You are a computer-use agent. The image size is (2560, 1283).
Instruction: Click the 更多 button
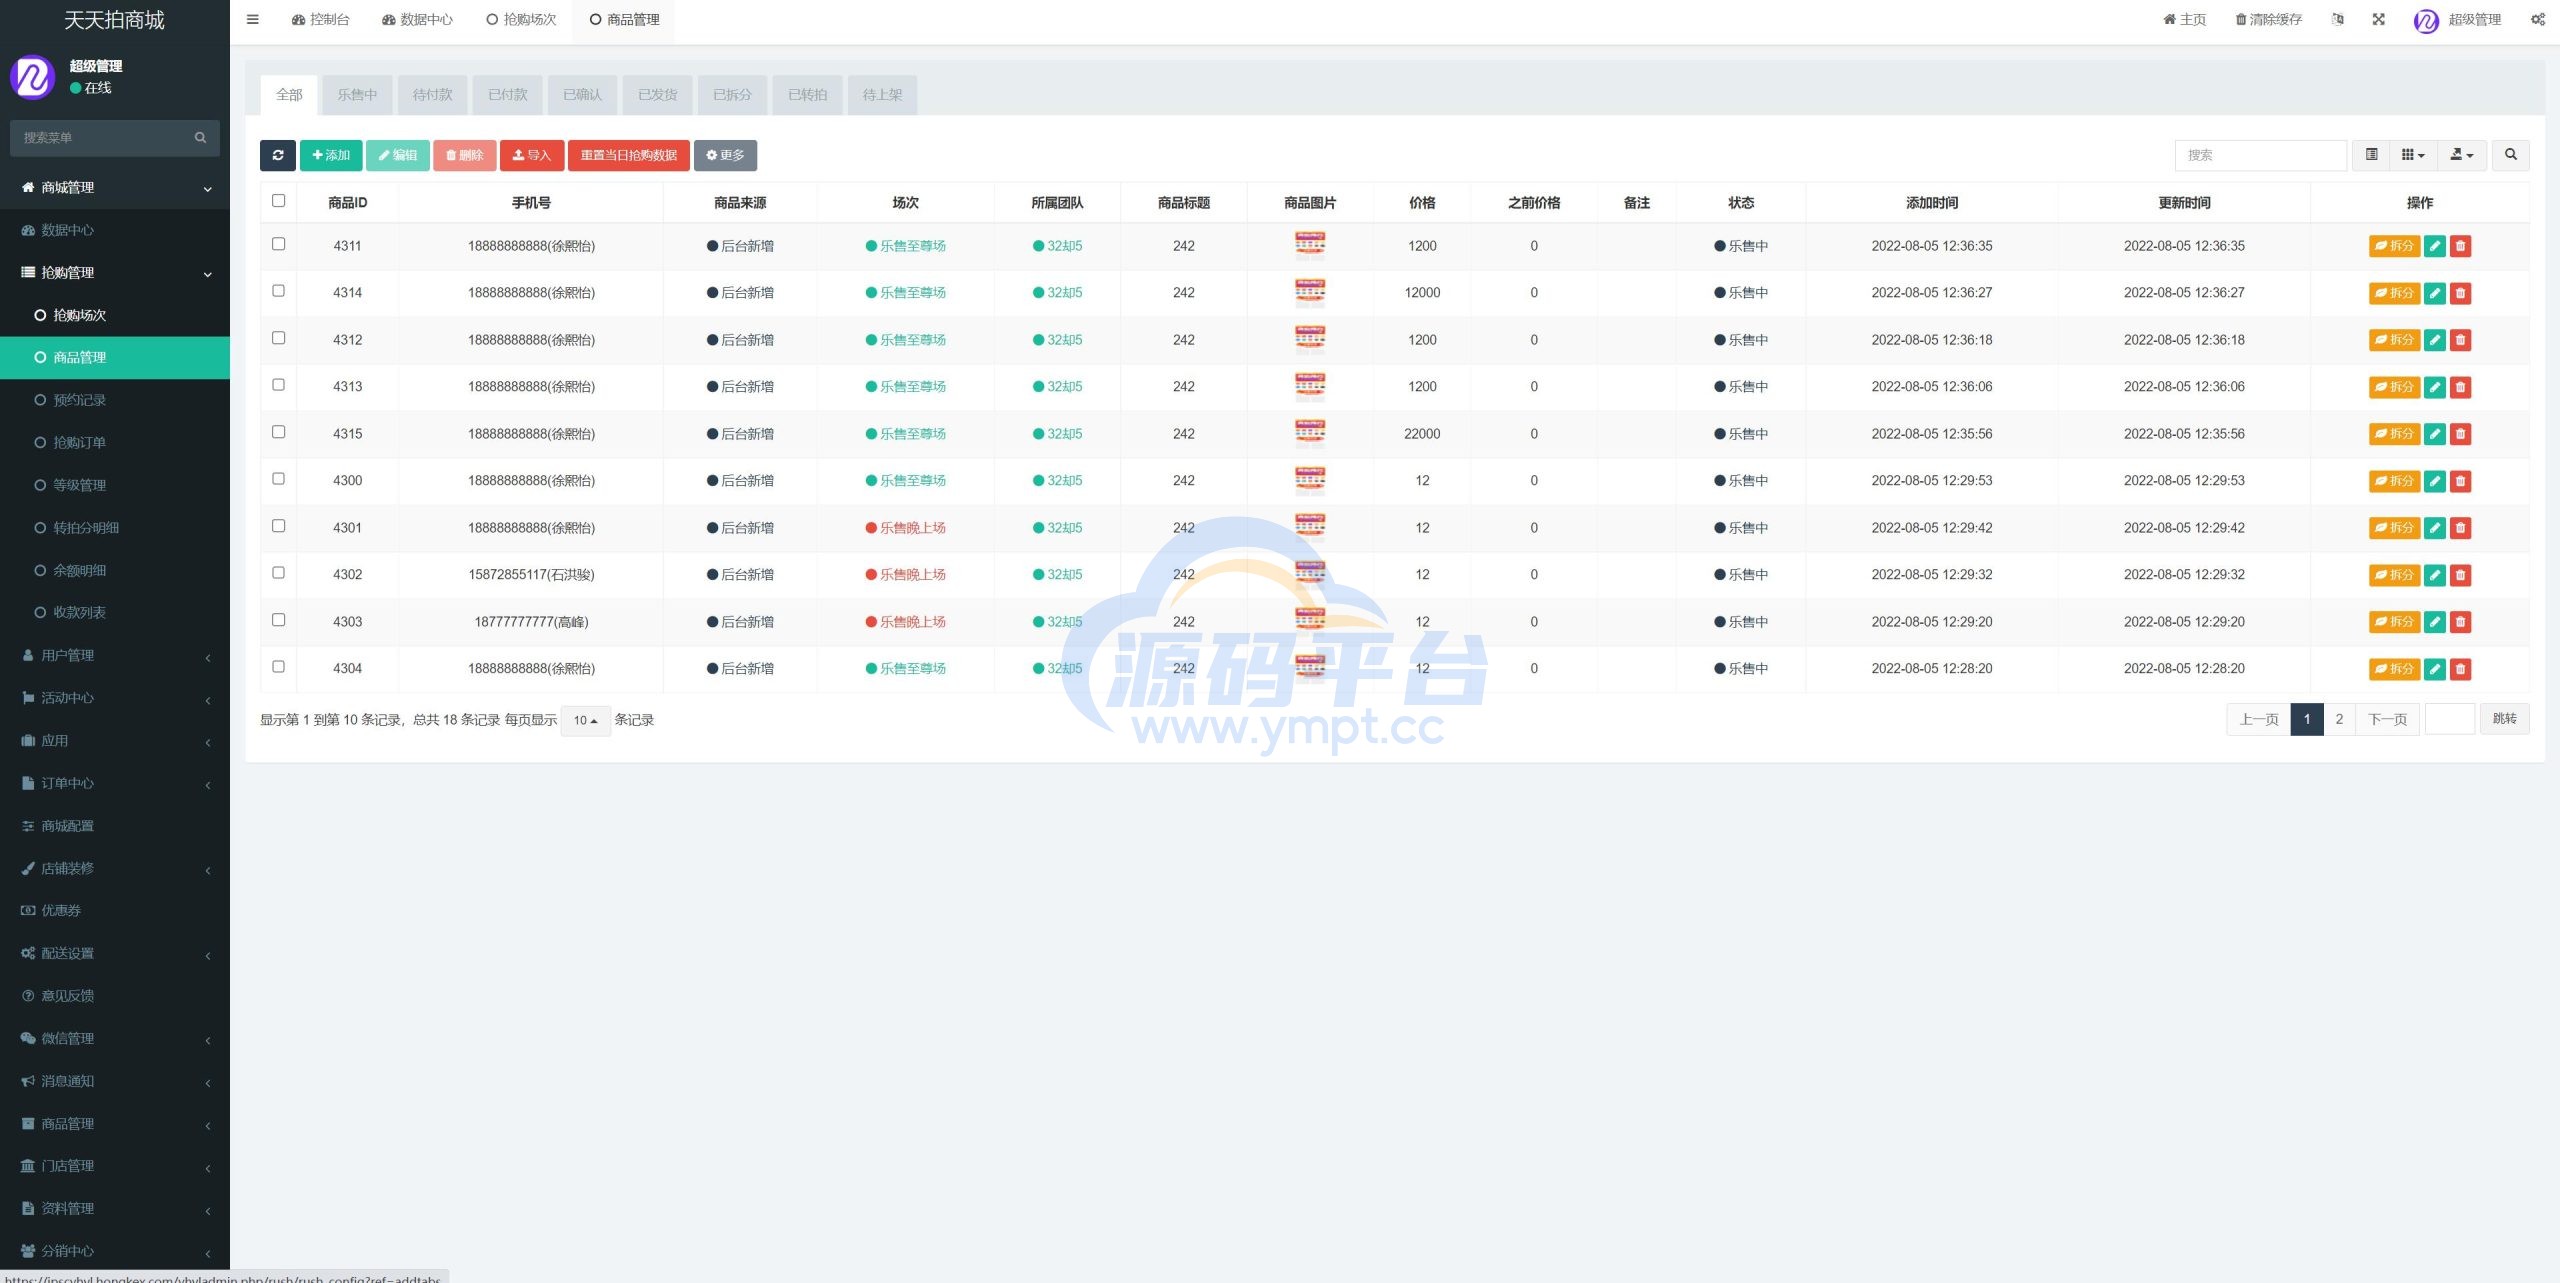pyautogui.click(x=725, y=155)
